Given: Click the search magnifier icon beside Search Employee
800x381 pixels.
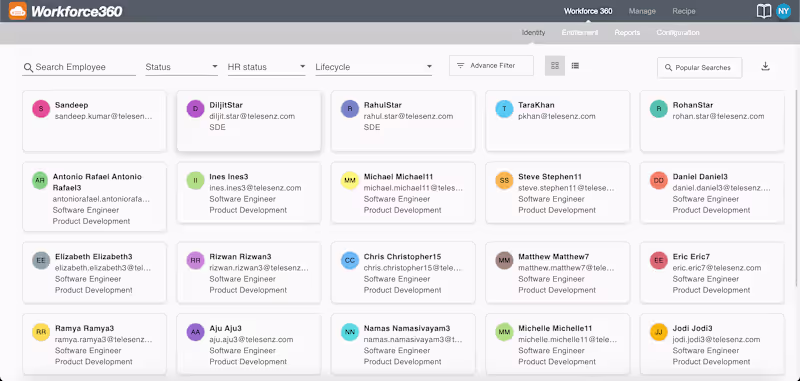Looking at the screenshot, I should pyautogui.click(x=29, y=67).
